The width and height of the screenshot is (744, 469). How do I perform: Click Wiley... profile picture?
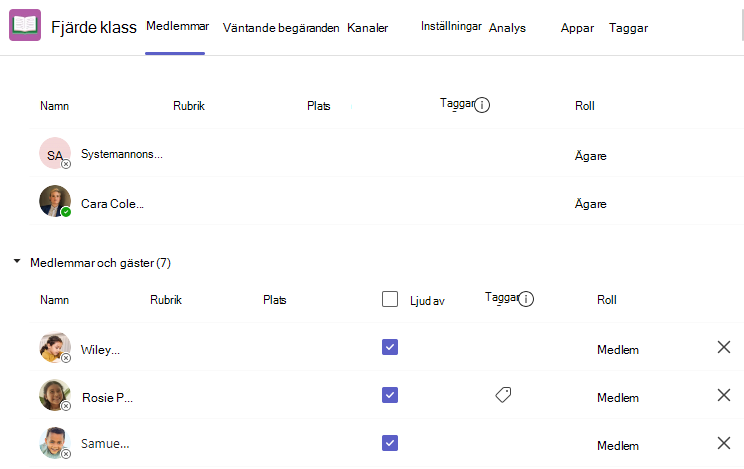coord(55,347)
